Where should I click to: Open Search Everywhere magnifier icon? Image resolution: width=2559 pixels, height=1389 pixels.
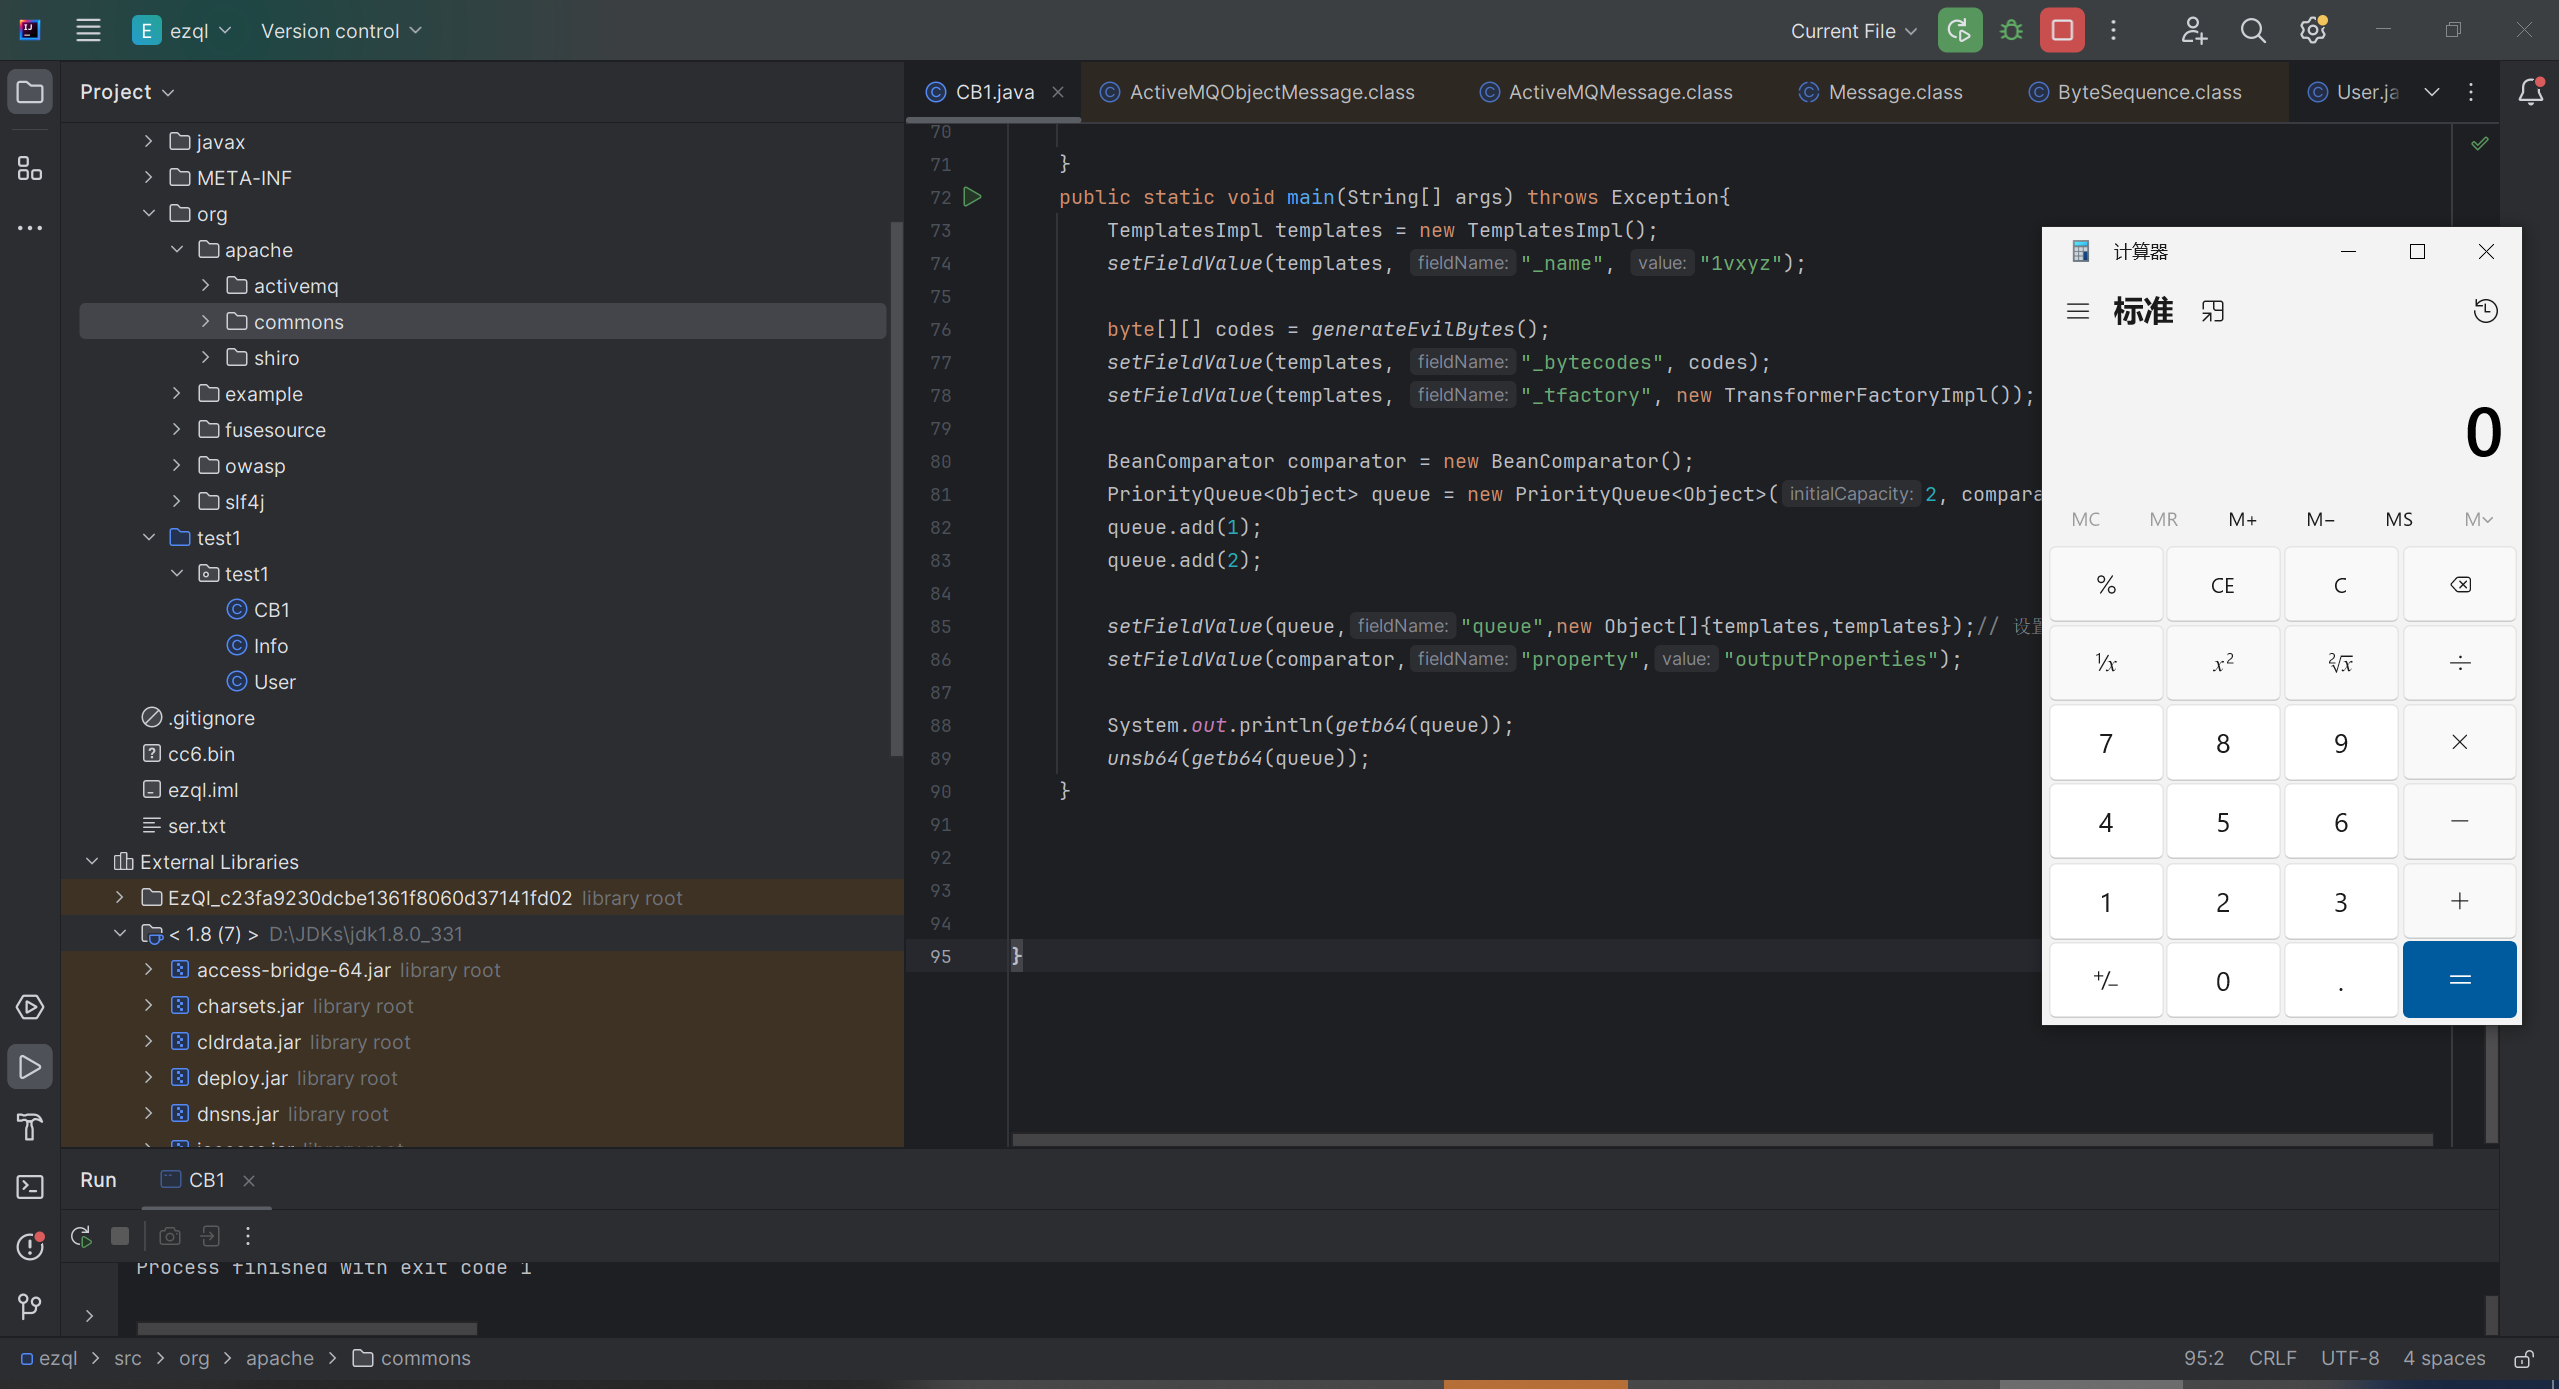click(x=2253, y=30)
